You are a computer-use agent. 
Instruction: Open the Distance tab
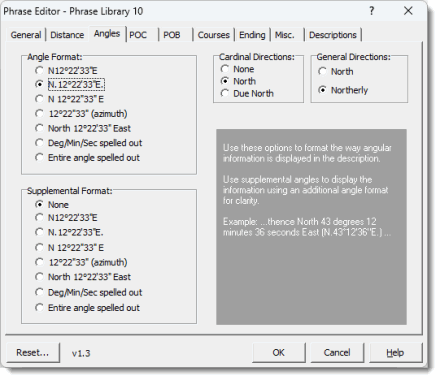pos(67,35)
